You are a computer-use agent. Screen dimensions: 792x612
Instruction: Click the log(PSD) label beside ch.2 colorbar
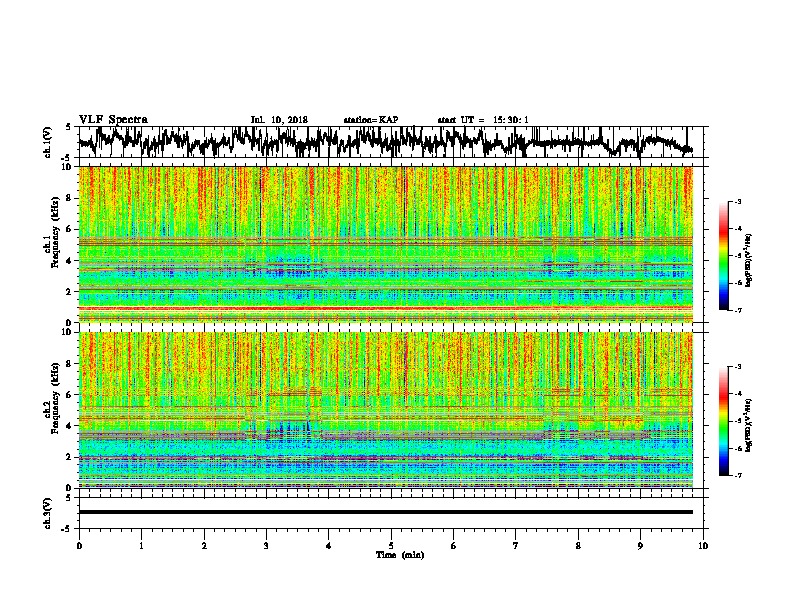tap(748, 425)
